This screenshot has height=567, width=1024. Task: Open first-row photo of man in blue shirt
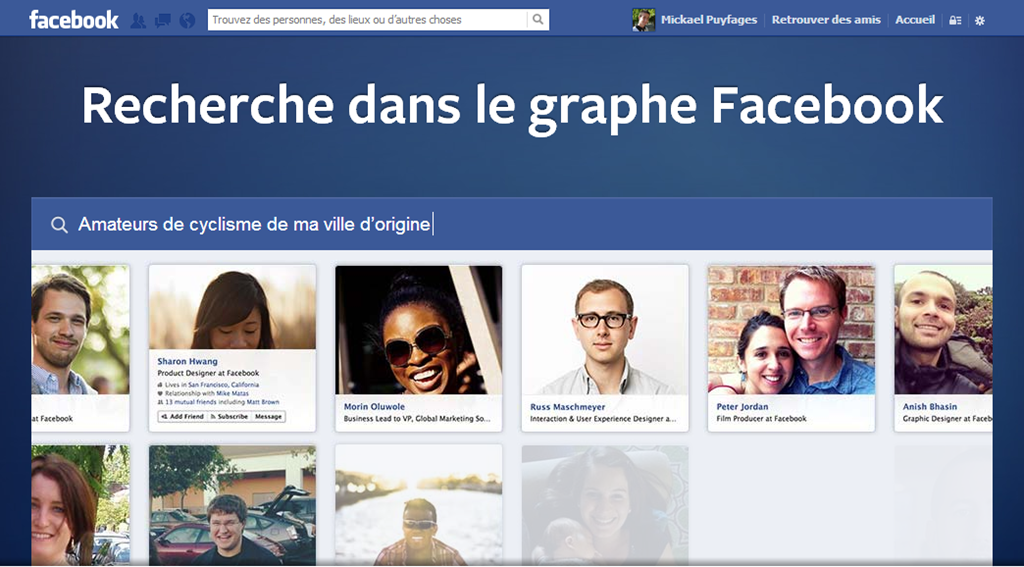click(80, 330)
